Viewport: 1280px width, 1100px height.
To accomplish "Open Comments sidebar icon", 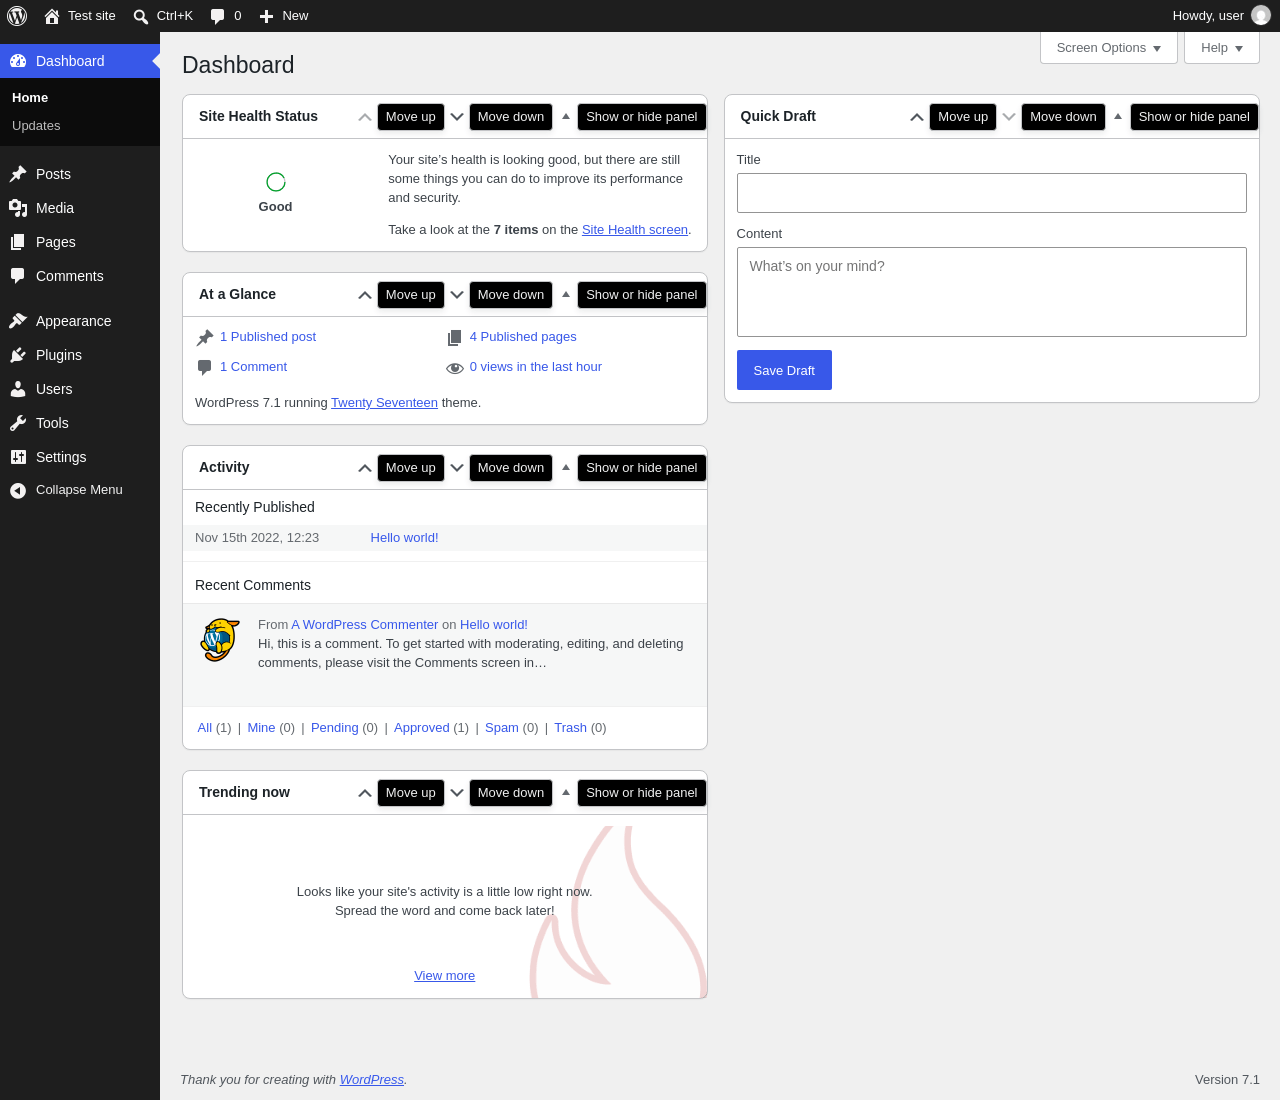I will pyautogui.click(x=18, y=276).
